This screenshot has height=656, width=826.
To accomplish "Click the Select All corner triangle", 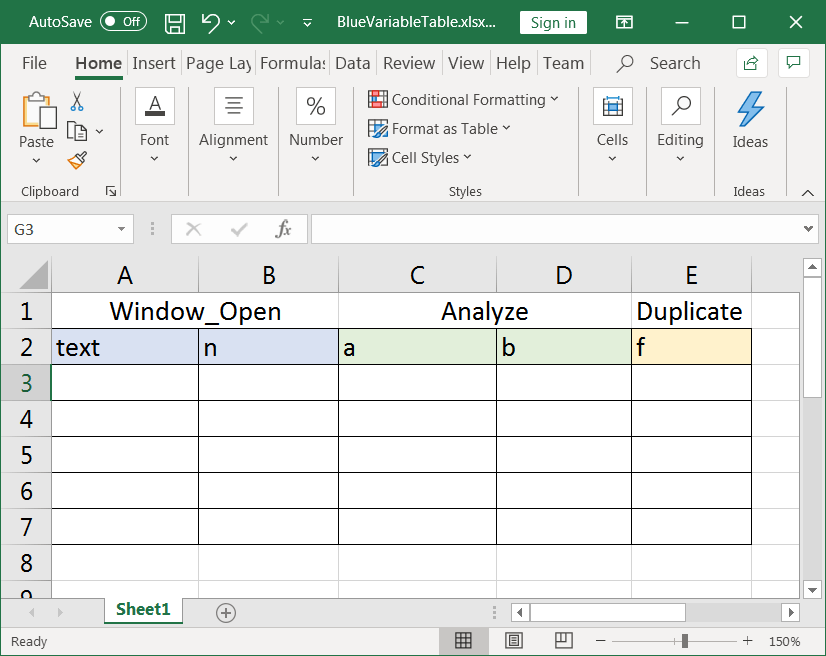I will pos(34,275).
